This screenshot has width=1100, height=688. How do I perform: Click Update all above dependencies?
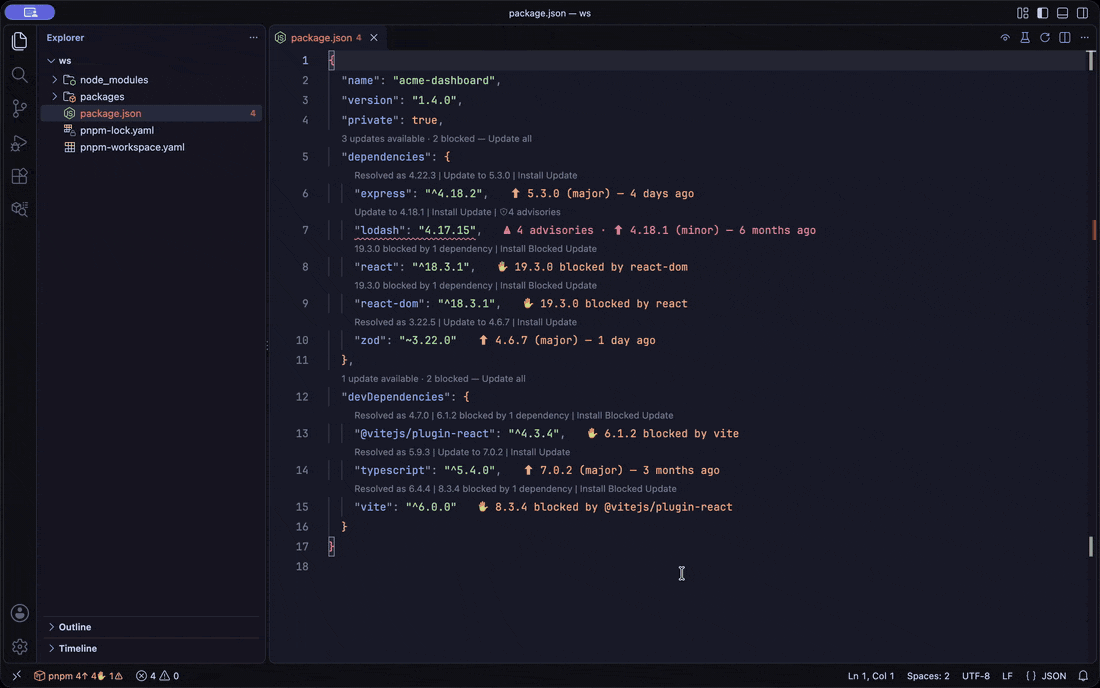click(509, 139)
